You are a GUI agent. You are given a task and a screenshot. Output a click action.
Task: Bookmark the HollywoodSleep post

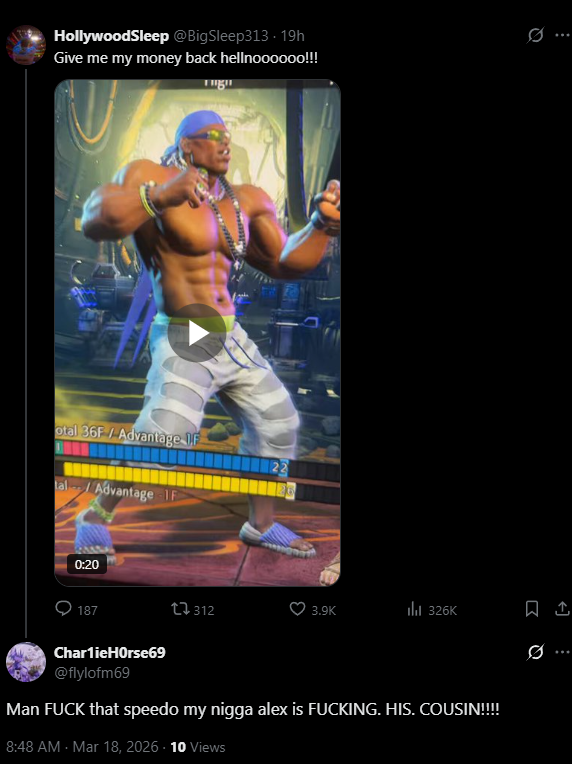click(x=532, y=609)
